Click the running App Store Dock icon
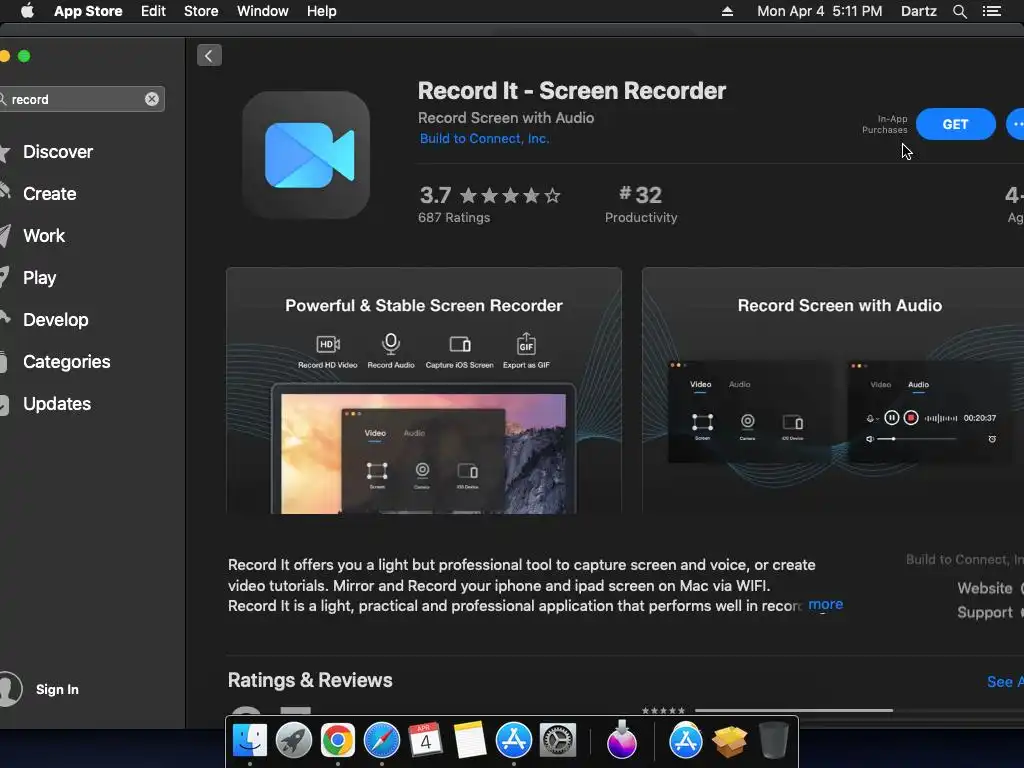This screenshot has width=1024, height=768. click(x=513, y=741)
